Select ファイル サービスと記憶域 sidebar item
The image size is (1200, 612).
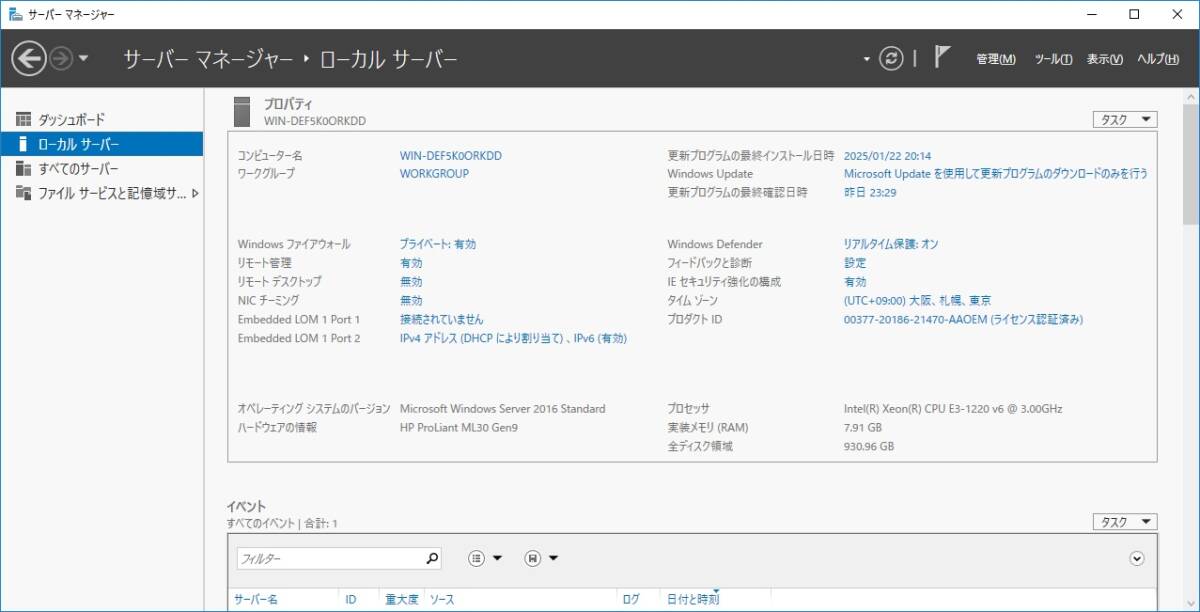click(101, 193)
